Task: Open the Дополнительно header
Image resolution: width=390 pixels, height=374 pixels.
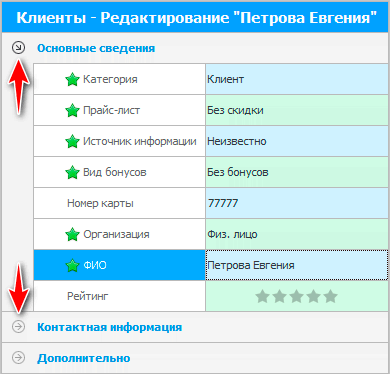Action: (84, 358)
